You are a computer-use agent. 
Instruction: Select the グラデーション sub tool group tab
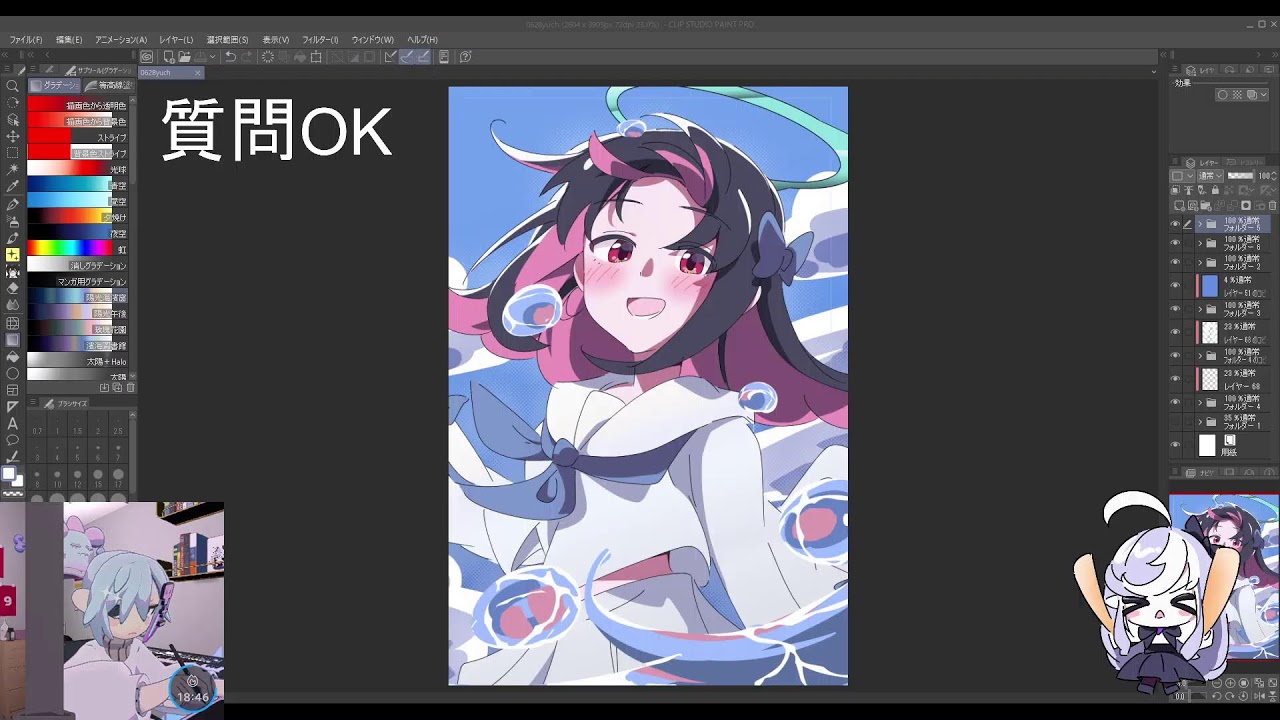pos(54,86)
